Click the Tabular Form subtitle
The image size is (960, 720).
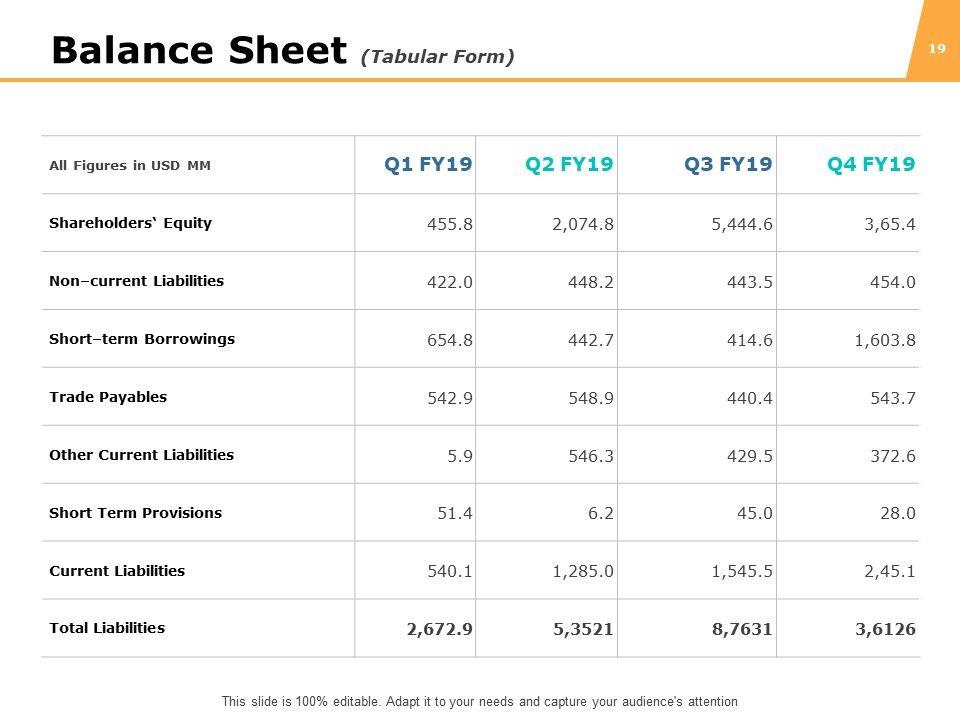coord(438,57)
